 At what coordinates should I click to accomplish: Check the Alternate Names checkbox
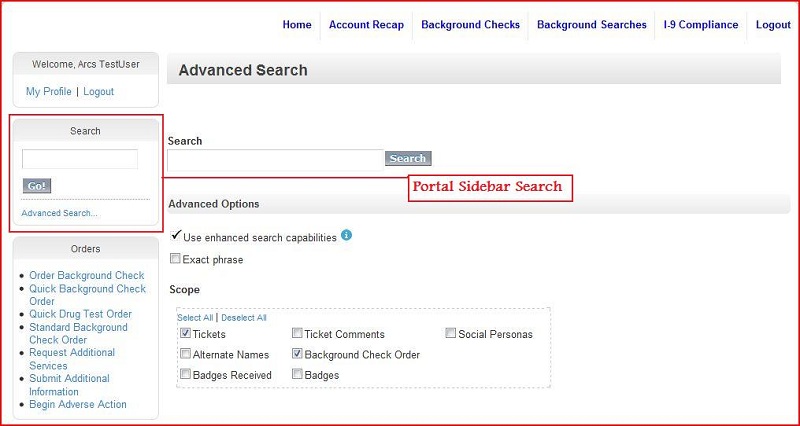pyautogui.click(x=185, y=354)
